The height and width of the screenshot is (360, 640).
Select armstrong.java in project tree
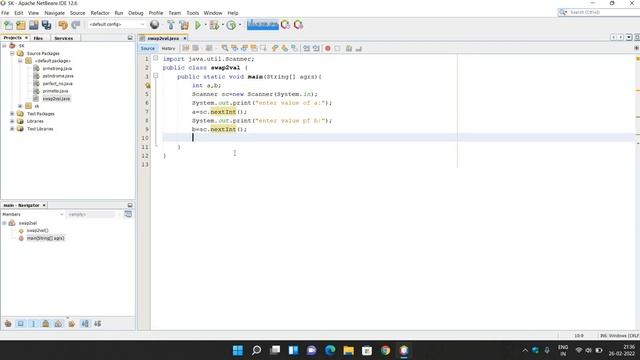57,69
